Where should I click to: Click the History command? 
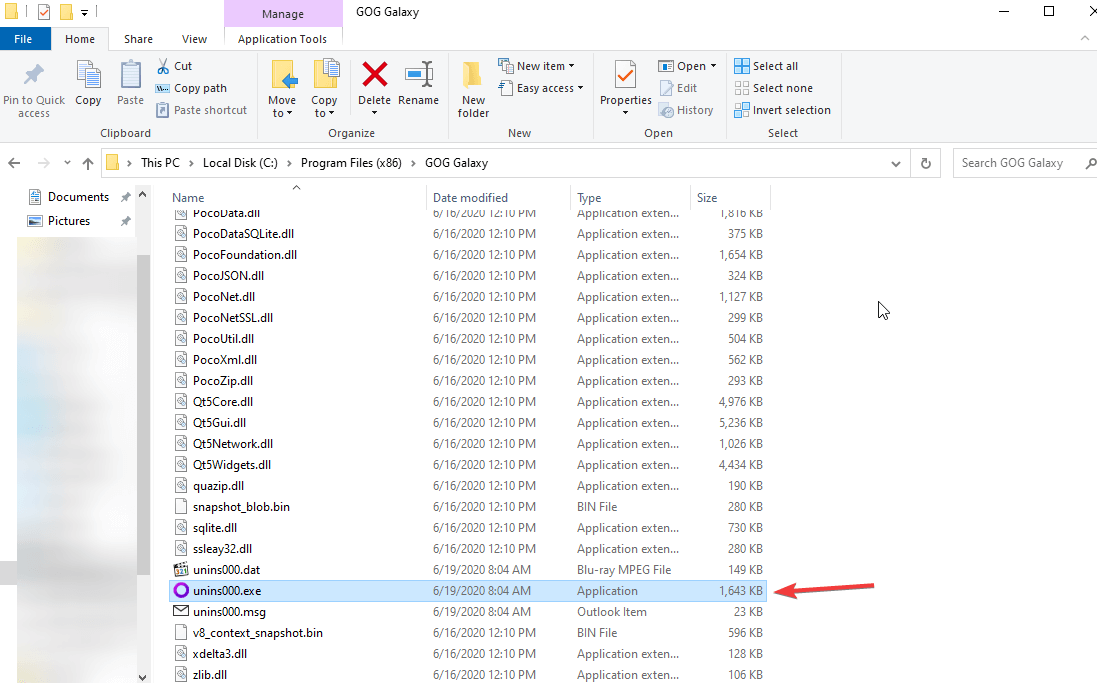tap(686, 110)
